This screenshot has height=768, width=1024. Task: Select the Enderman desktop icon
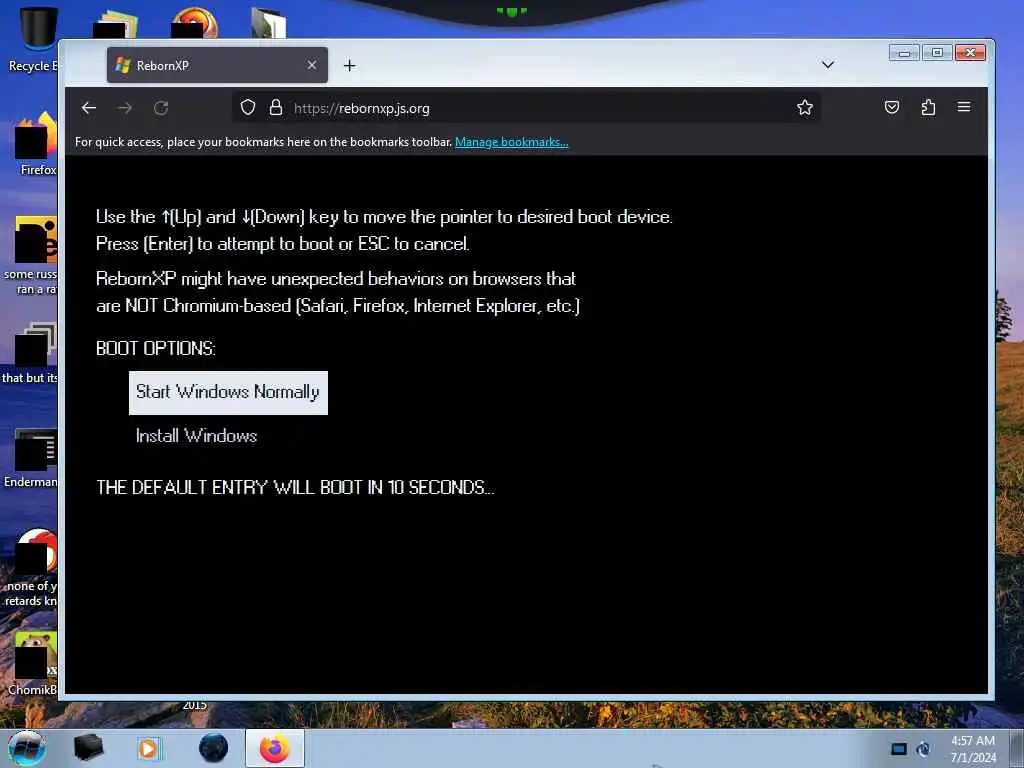33,457
